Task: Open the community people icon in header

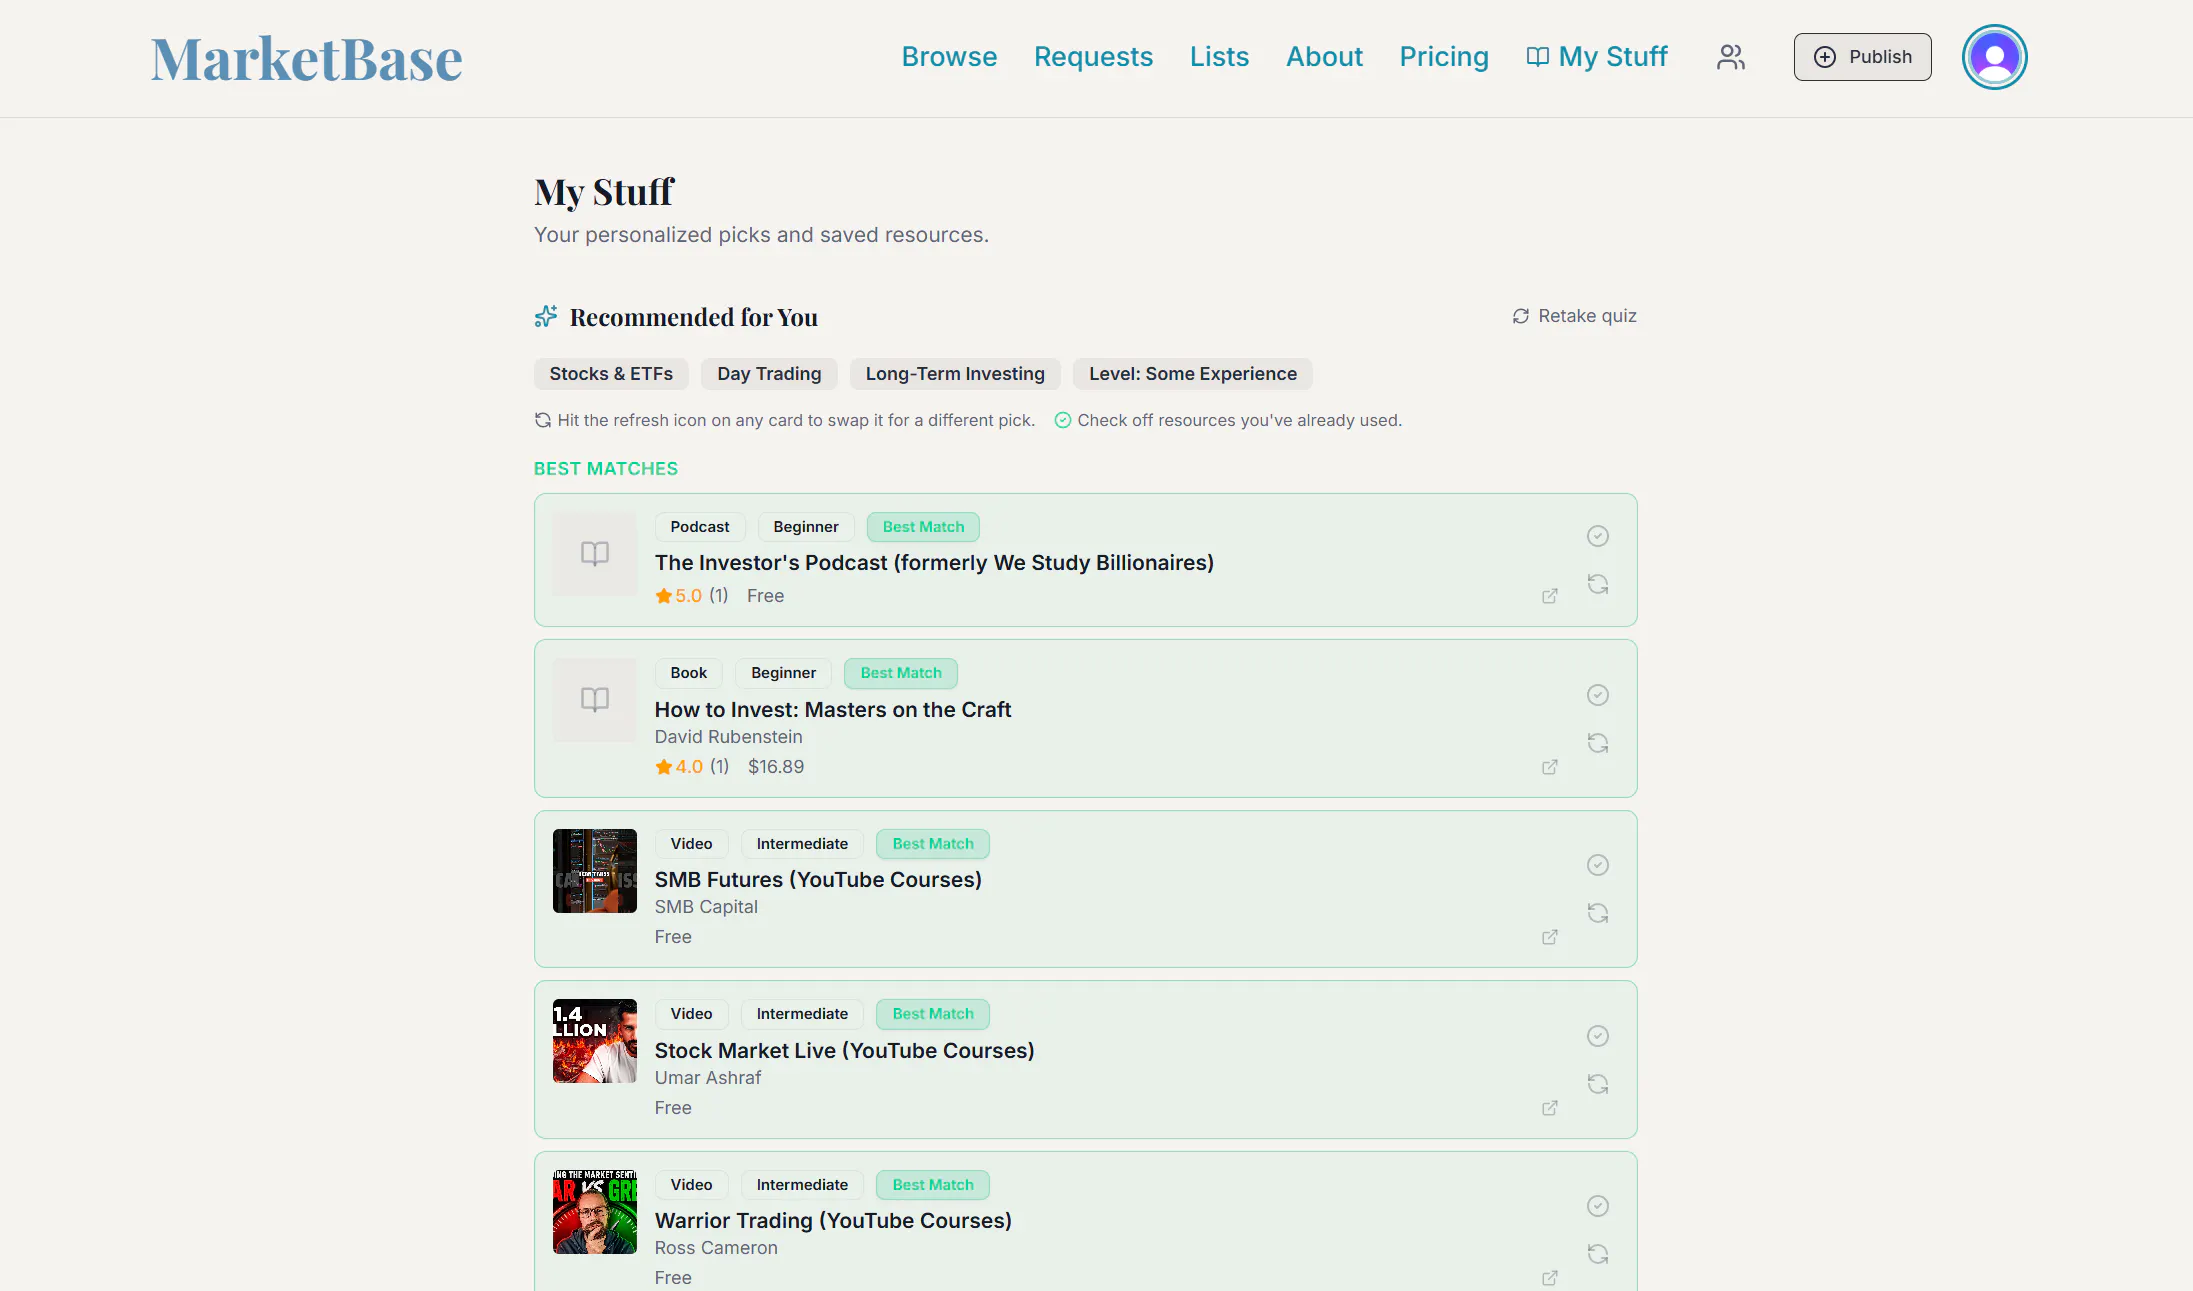Action: click(x=1731, y=57)
